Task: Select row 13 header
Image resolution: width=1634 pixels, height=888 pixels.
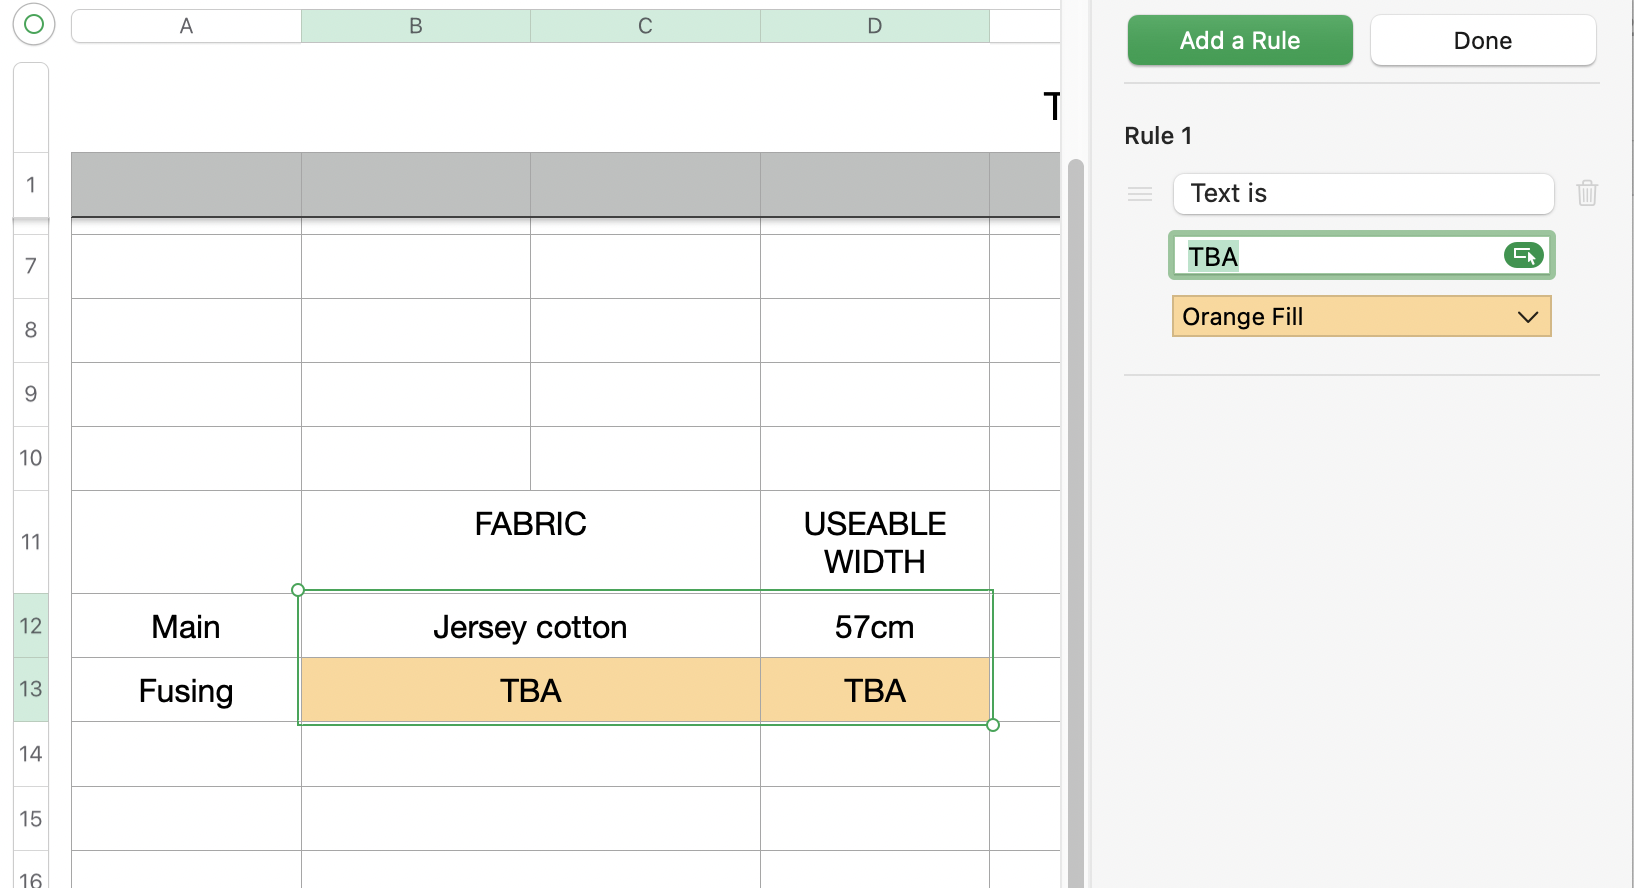Action: click(x=31, y=689)
